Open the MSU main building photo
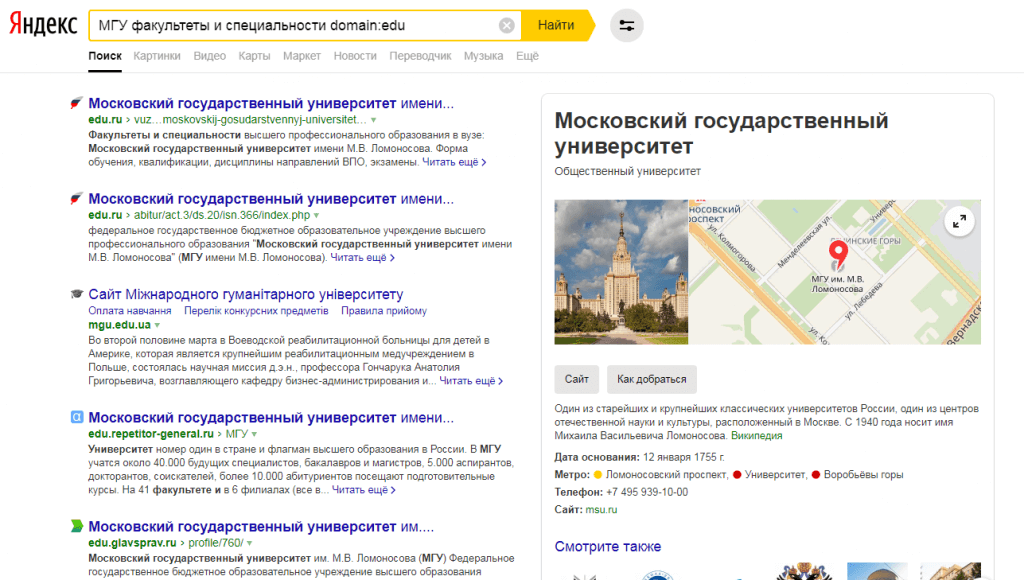This screenshot has width=1024, height=580. (621, 272)
